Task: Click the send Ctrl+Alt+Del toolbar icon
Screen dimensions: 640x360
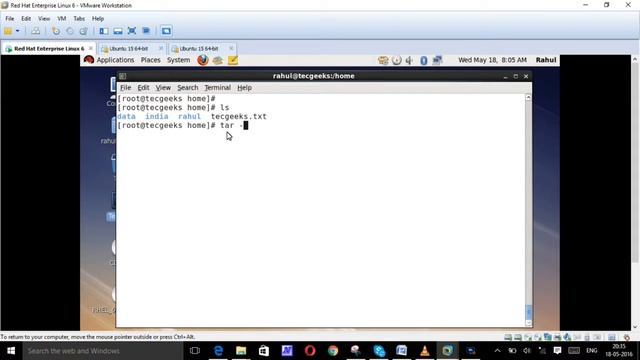Action: [x=36, y=31]
